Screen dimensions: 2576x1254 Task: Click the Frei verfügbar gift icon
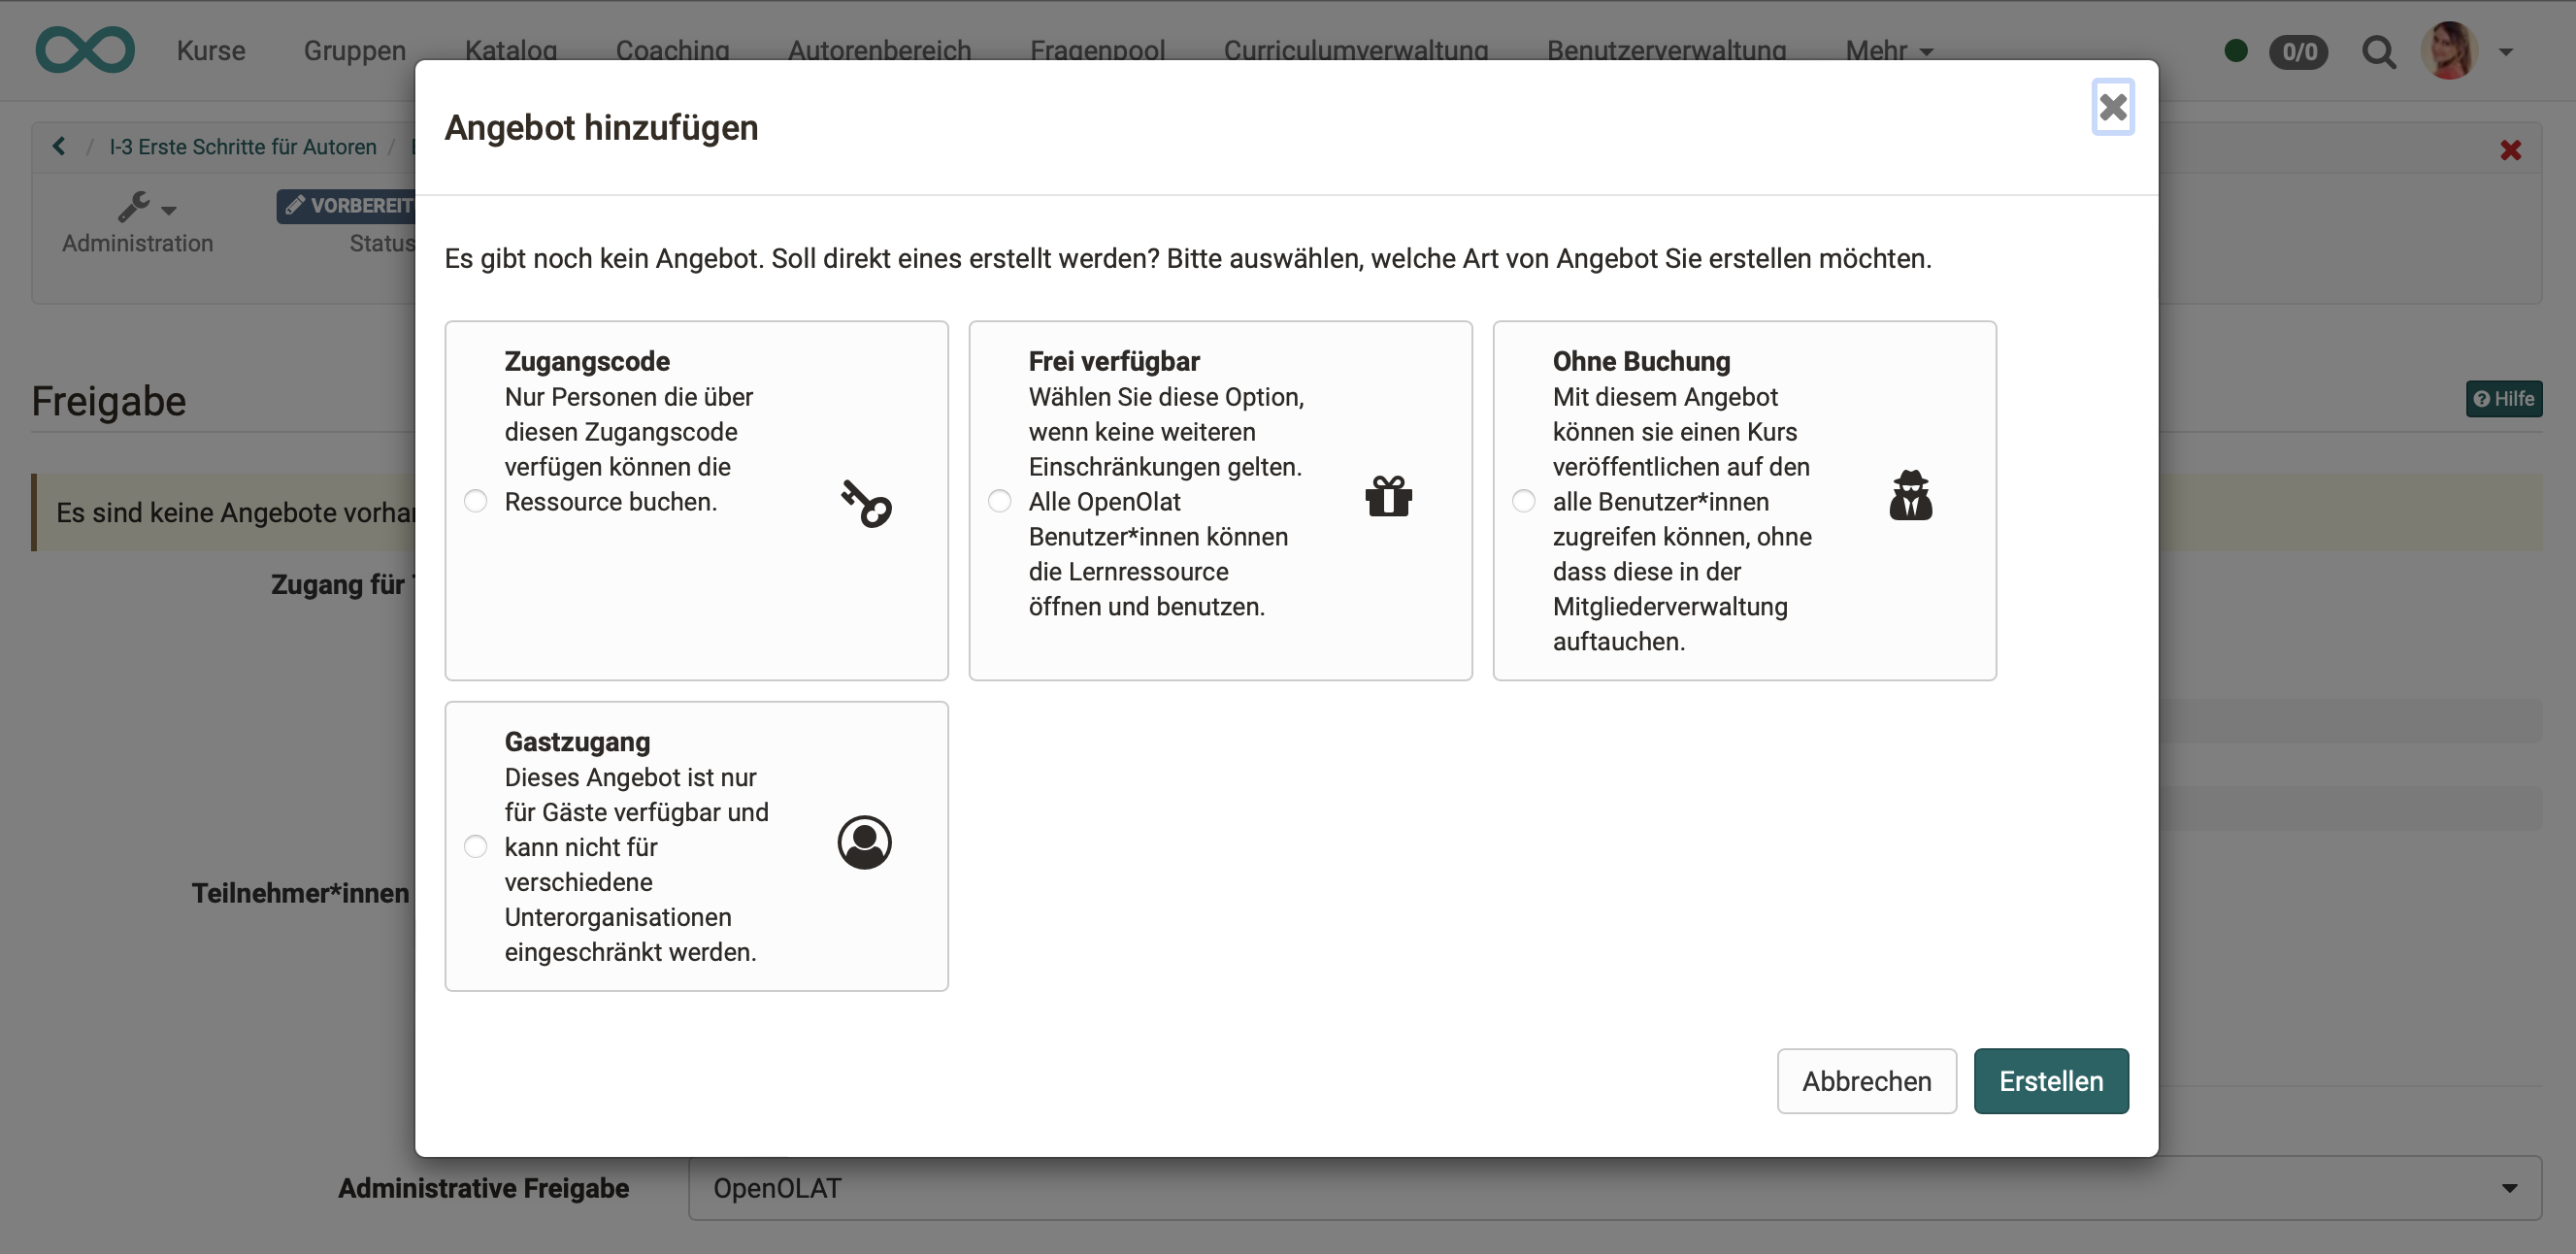pyautogui.click(x=1390, y=491)
